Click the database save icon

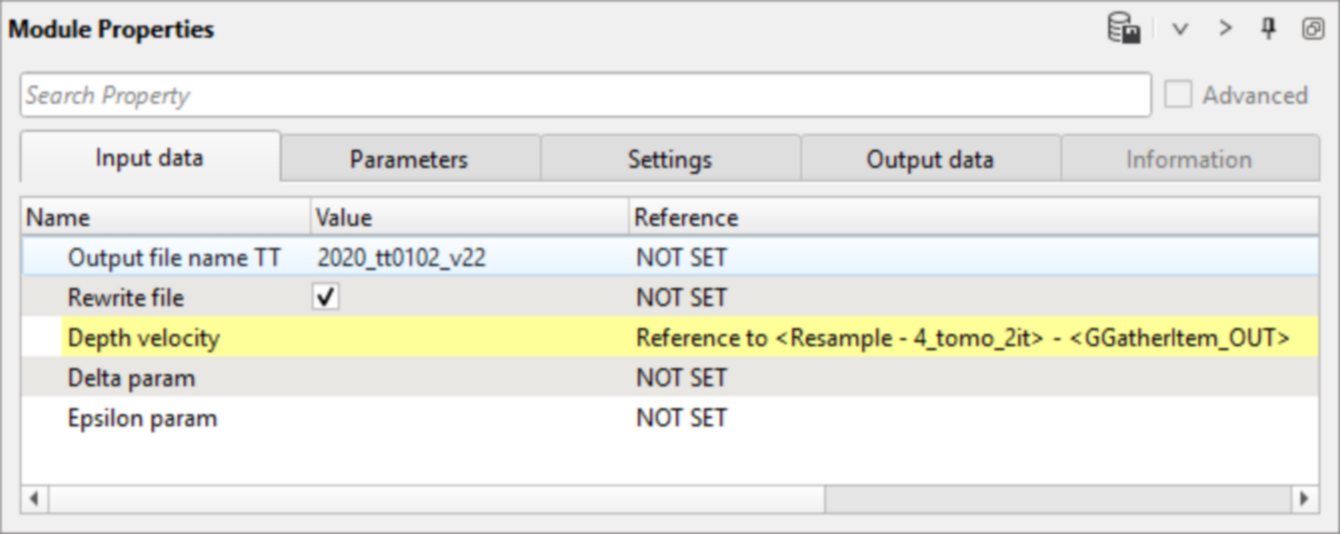point(1124,29)
